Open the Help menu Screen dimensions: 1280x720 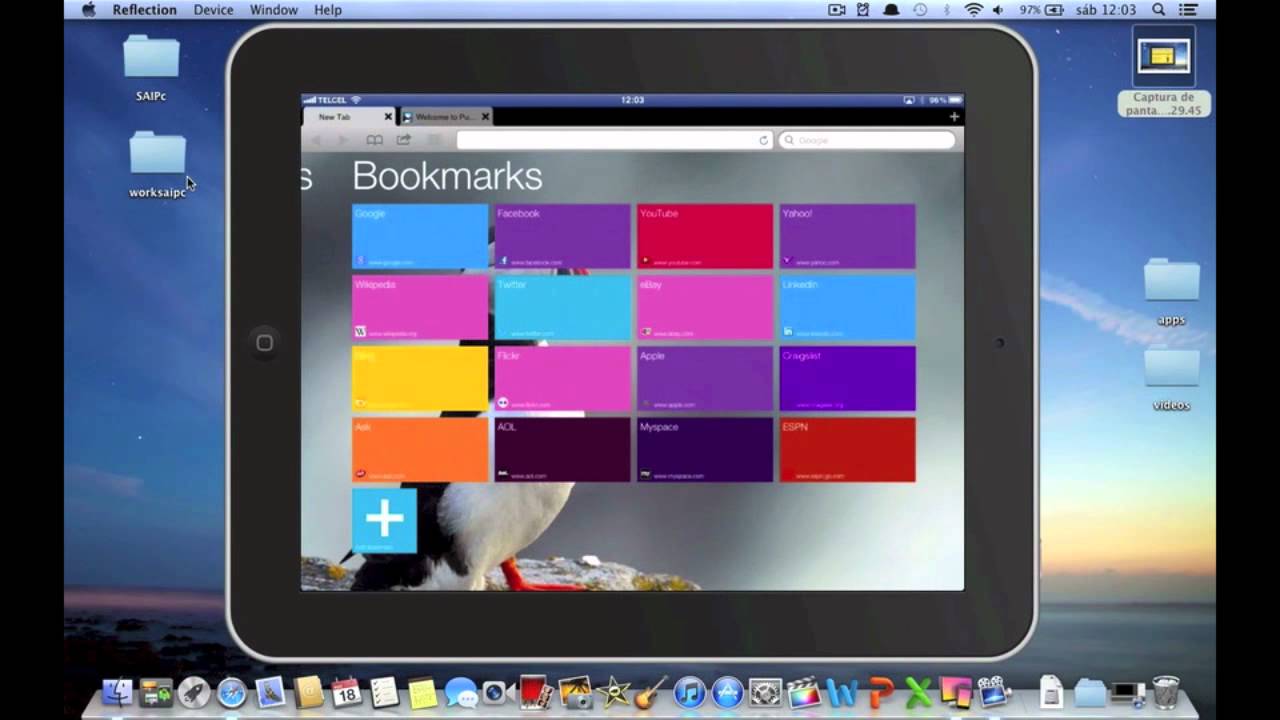[328, 10]
